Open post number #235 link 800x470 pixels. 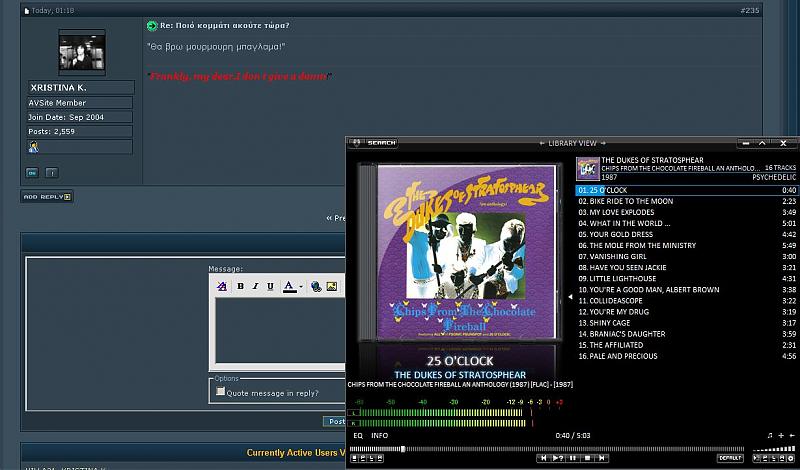pos(749,10)
